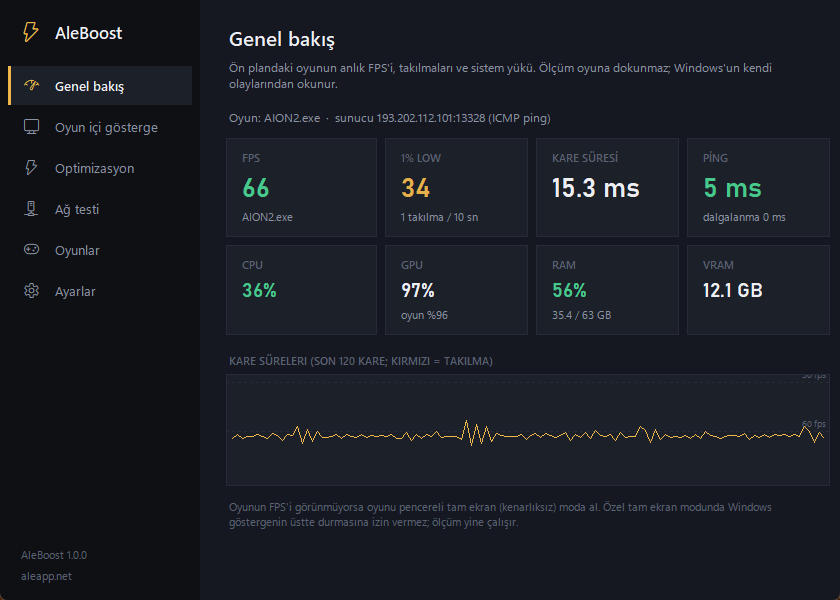840x600 pixels.
Task: Click the Genel bakış page heading
Action: [282, 40]
